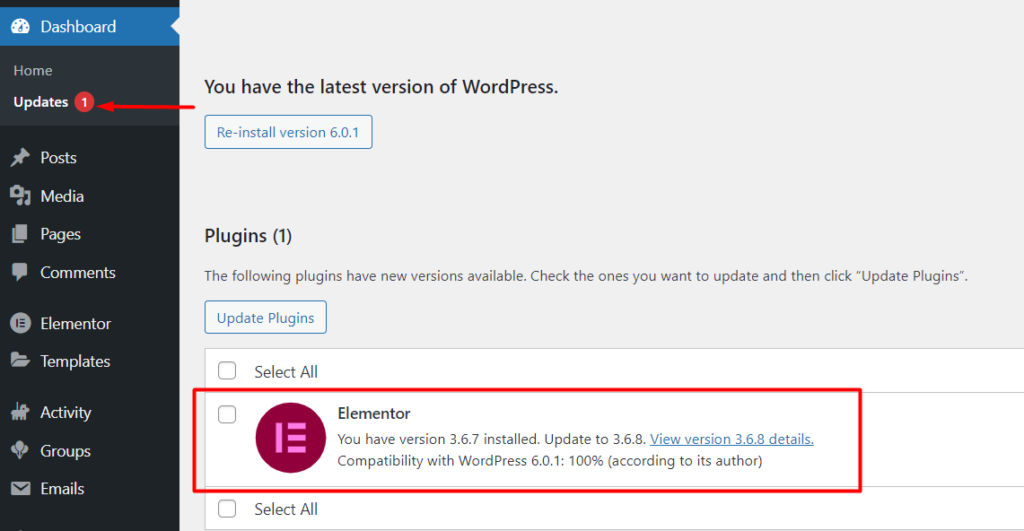Click Re-install version 6.0.1 button
The height and width of the screenshot is (531, 1024).
coord(288,132)
